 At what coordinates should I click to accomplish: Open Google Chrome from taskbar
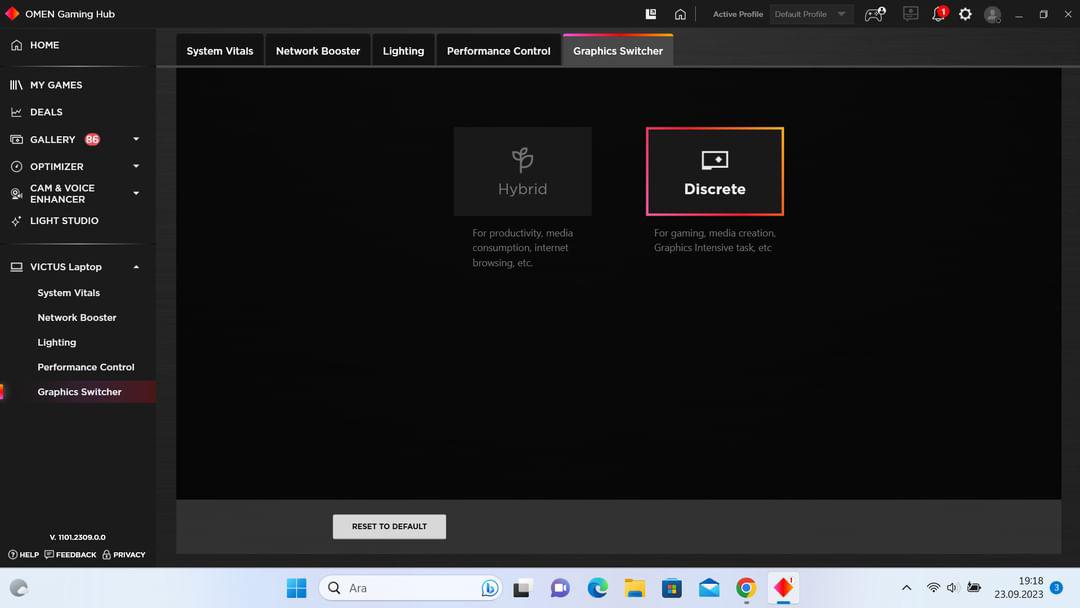tap(746, 588)
